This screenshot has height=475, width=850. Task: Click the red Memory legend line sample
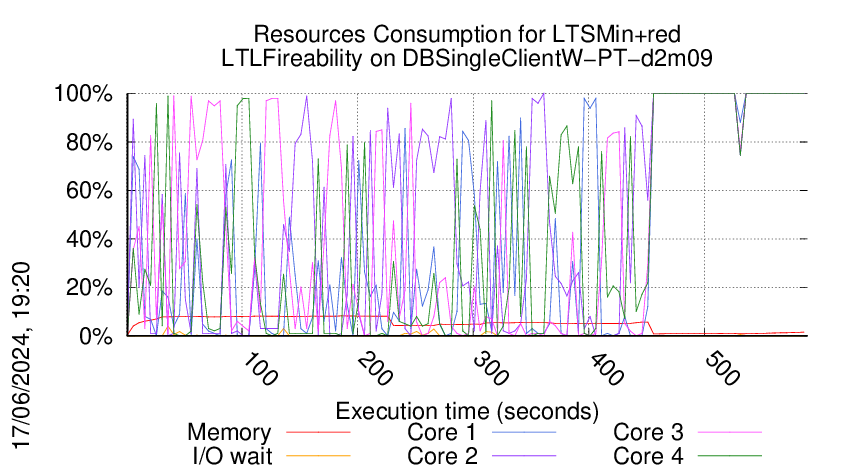(318, 432)
